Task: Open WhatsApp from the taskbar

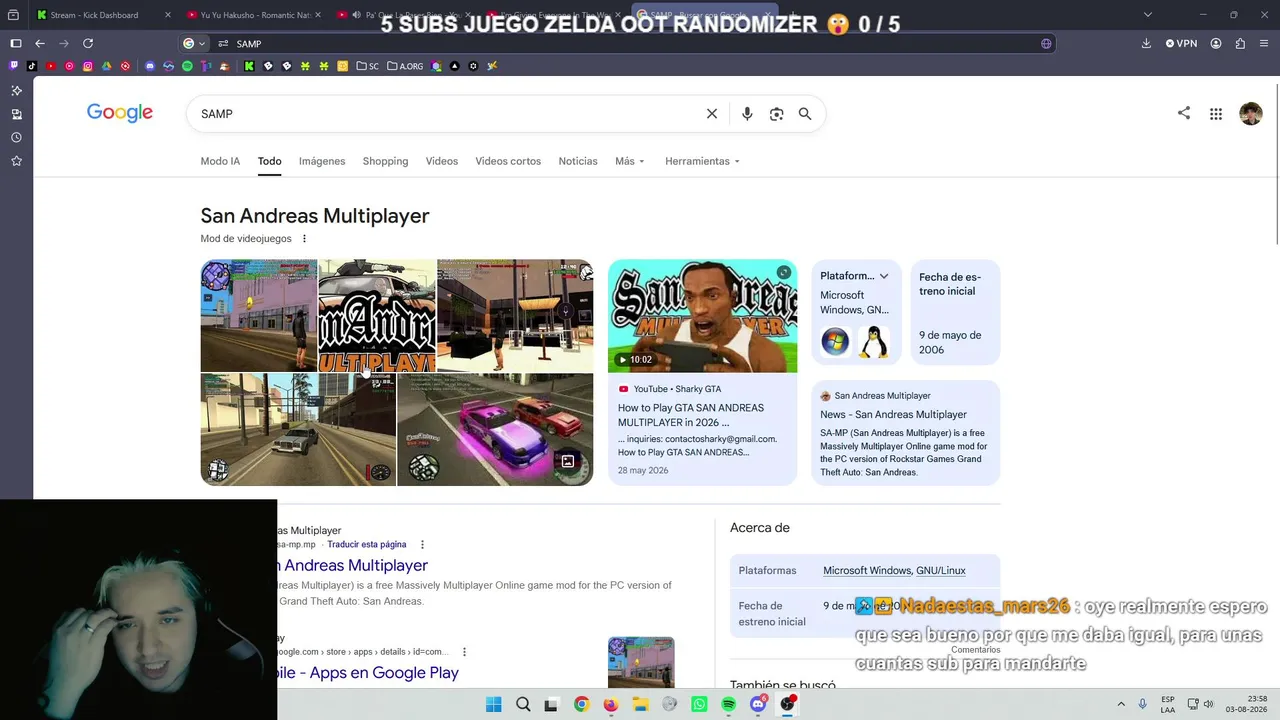Action: tap(699, 704)
